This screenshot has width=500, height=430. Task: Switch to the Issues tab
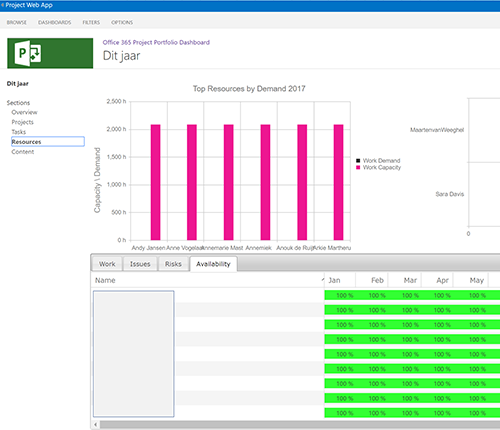[140, 264]
